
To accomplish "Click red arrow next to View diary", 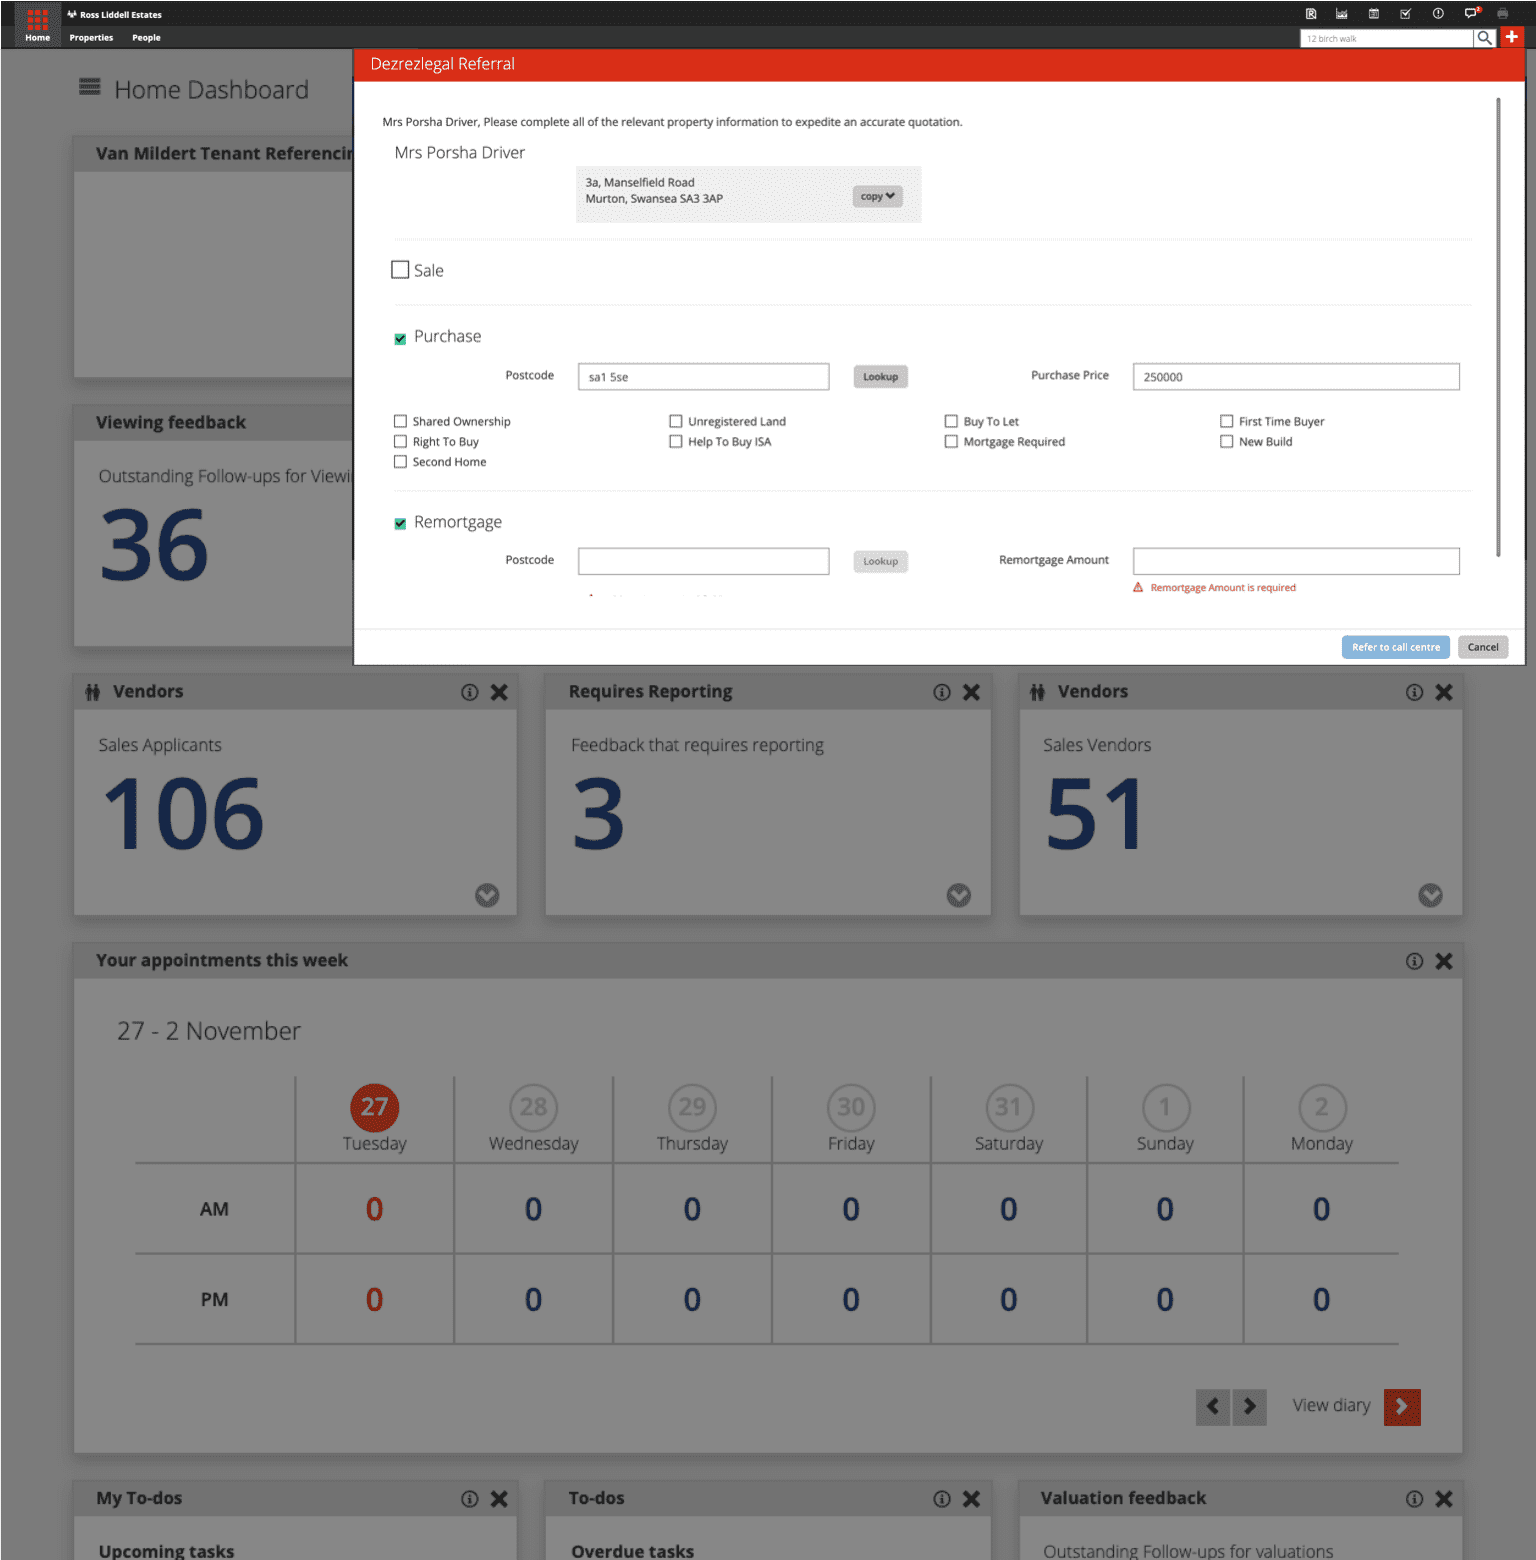I will point(1402,1407).
